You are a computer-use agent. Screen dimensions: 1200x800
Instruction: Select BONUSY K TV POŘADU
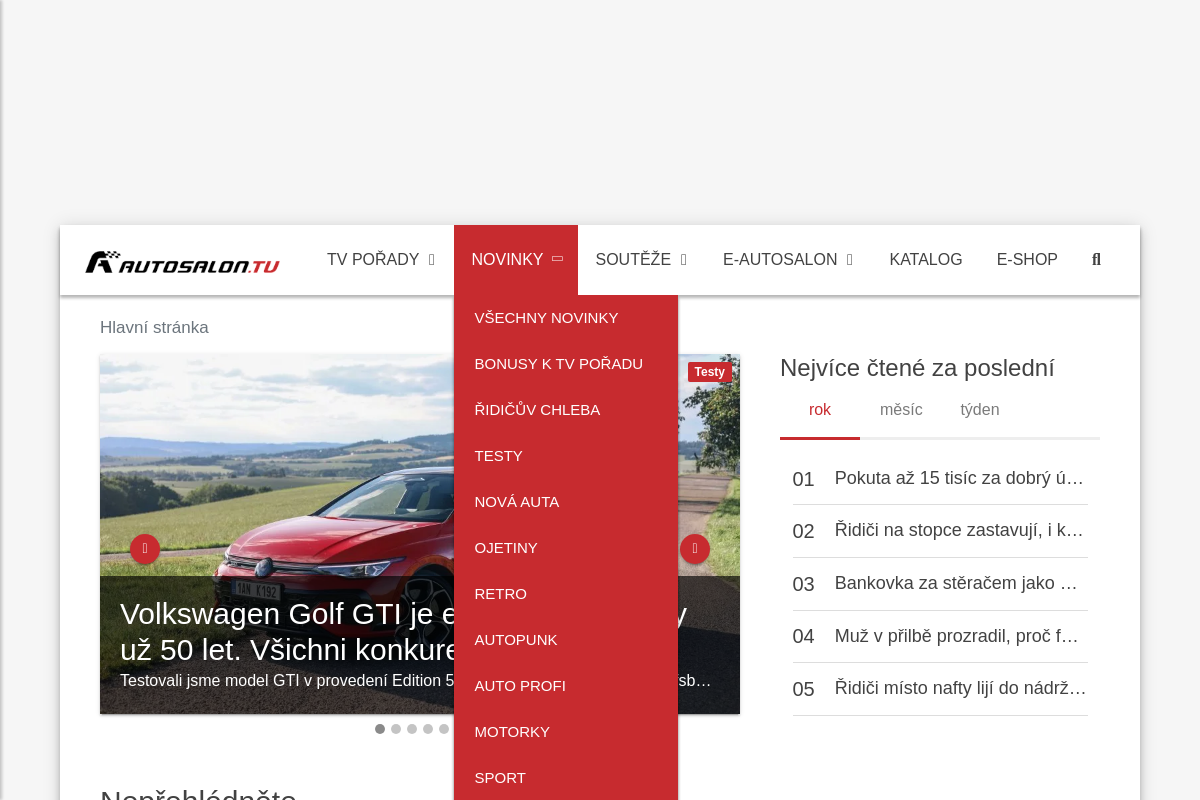566,364
